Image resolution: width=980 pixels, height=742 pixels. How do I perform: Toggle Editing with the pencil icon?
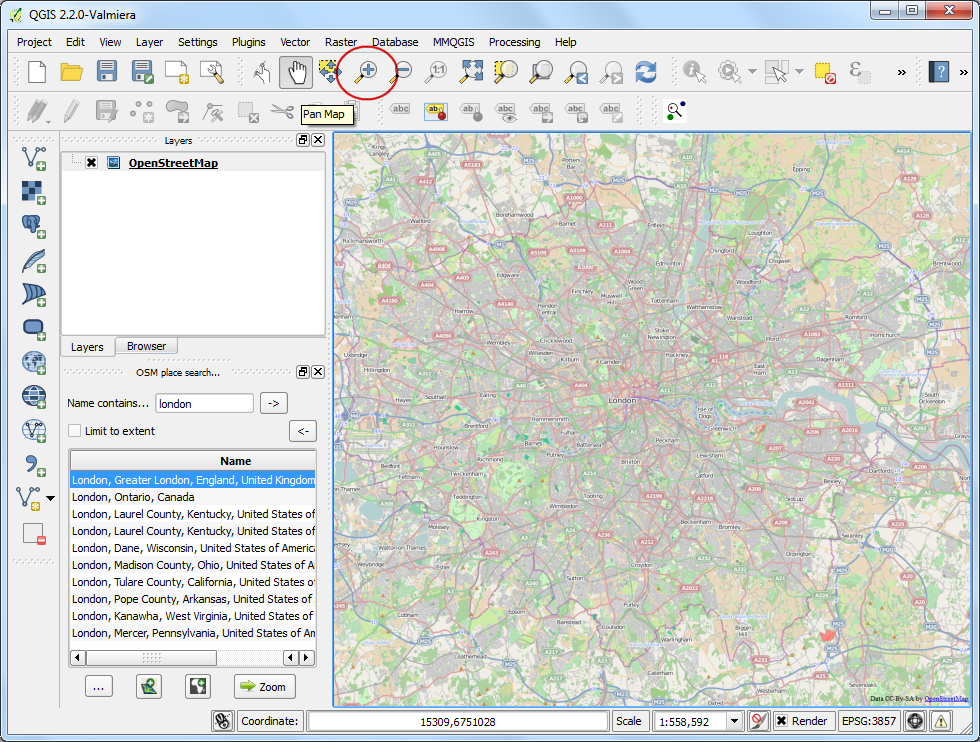[x=71, y=111]
